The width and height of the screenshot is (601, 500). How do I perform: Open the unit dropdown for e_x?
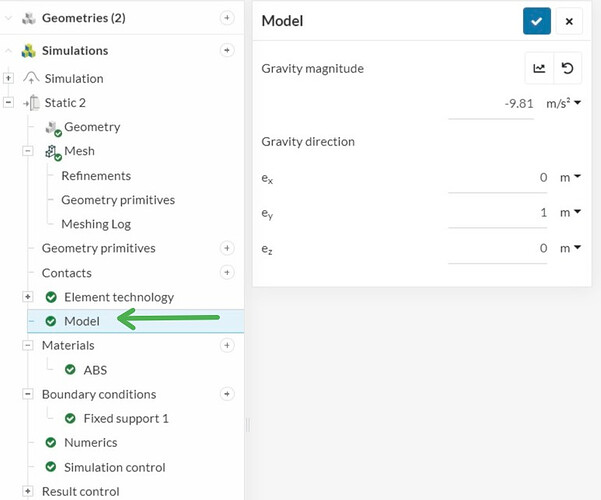(570, 177)
